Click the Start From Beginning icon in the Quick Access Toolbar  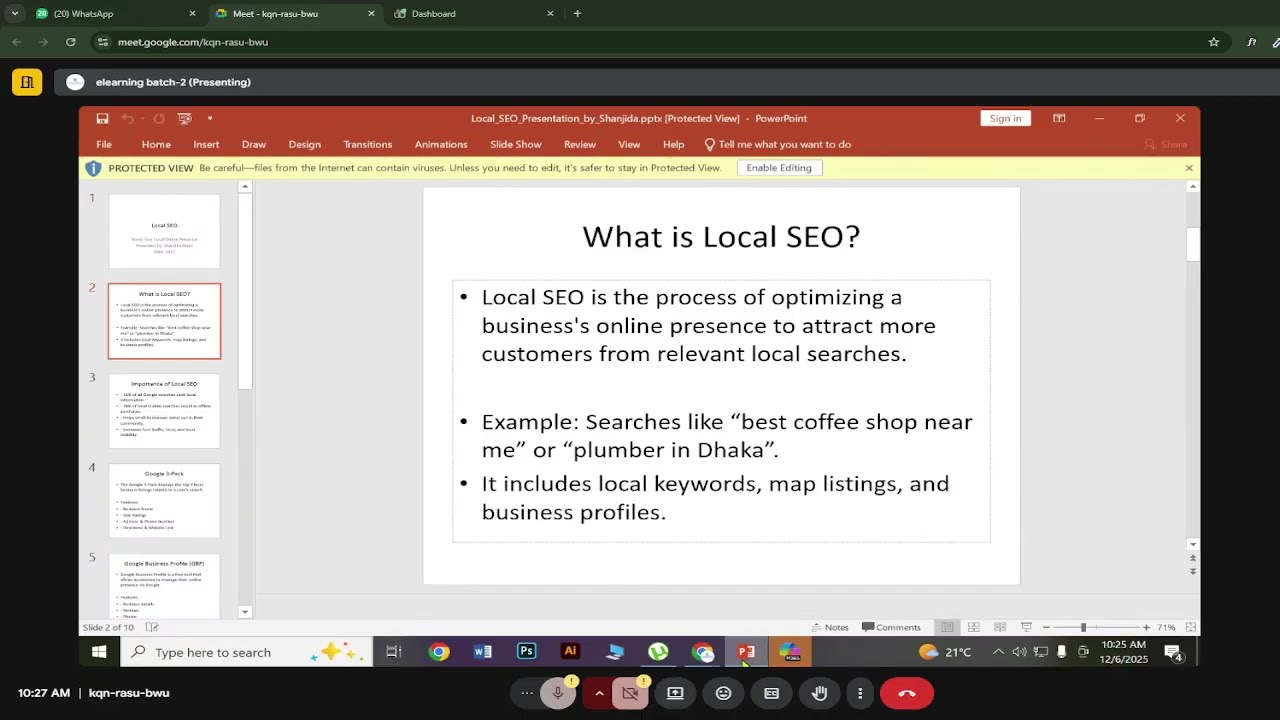184,118
